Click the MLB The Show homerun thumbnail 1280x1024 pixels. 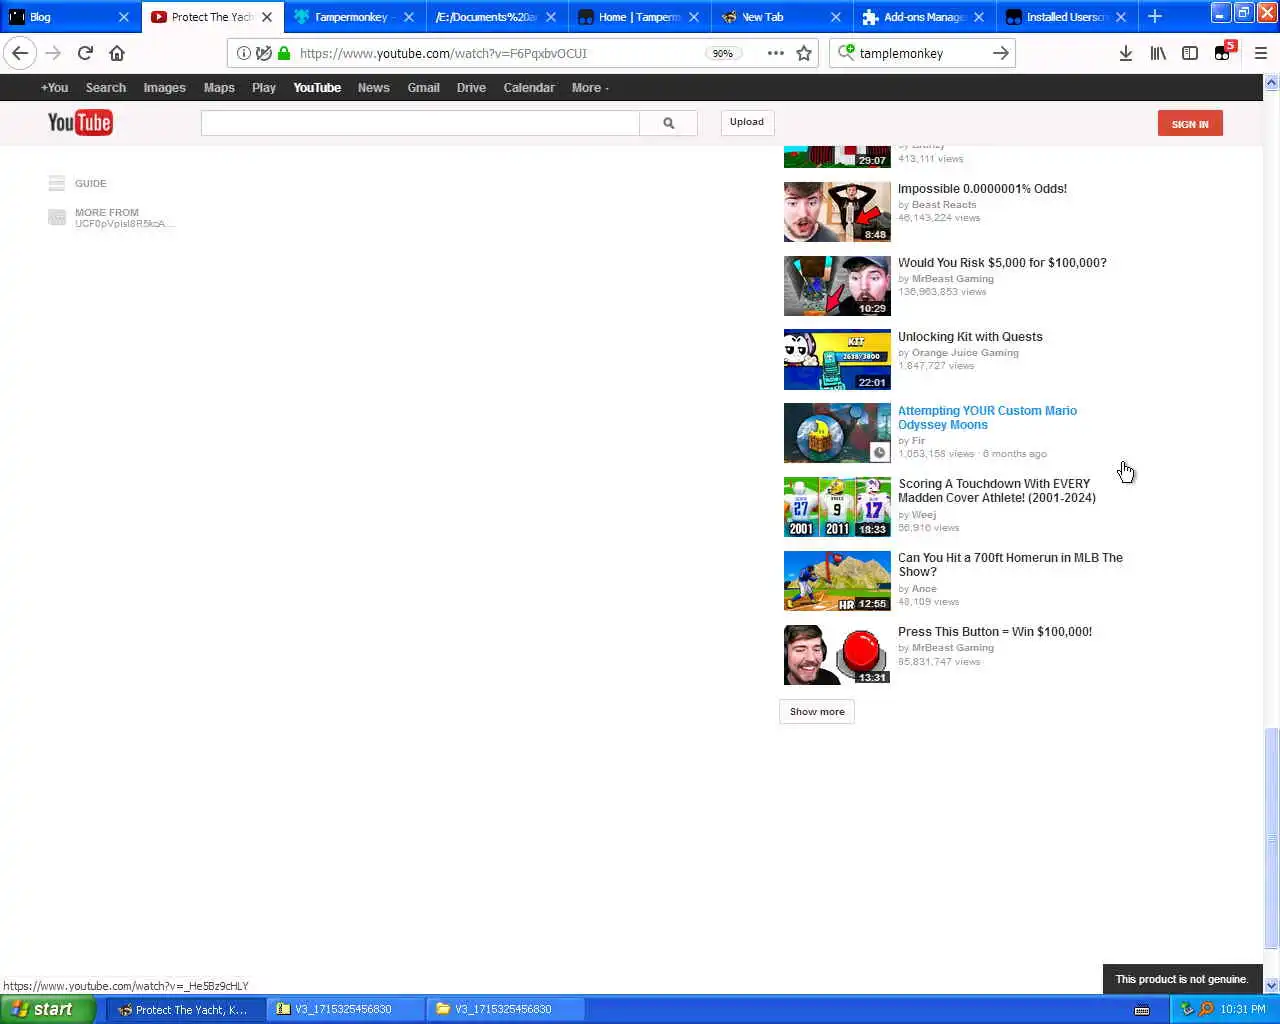[x=837, y=581]
